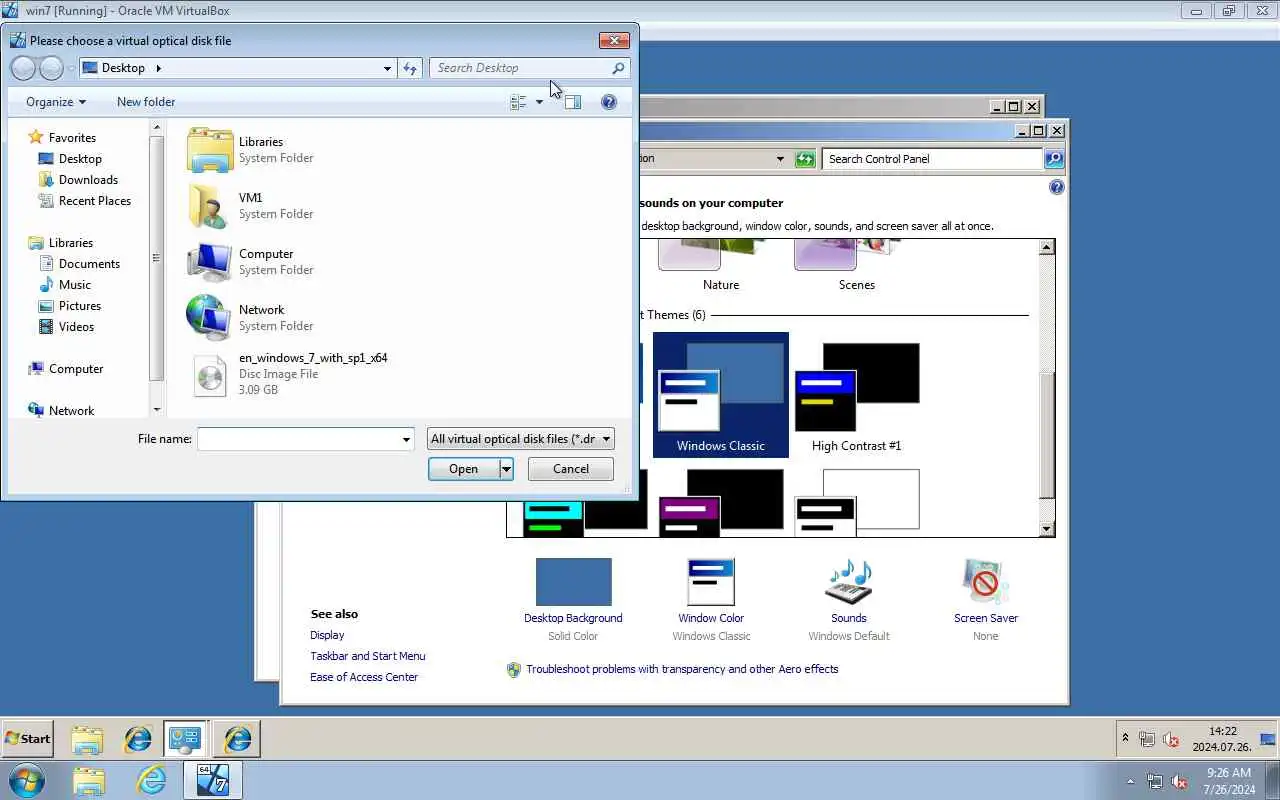Select Recent Places under Favorites
Screen dimensions: 1280x800
click(x=94, y=201)
